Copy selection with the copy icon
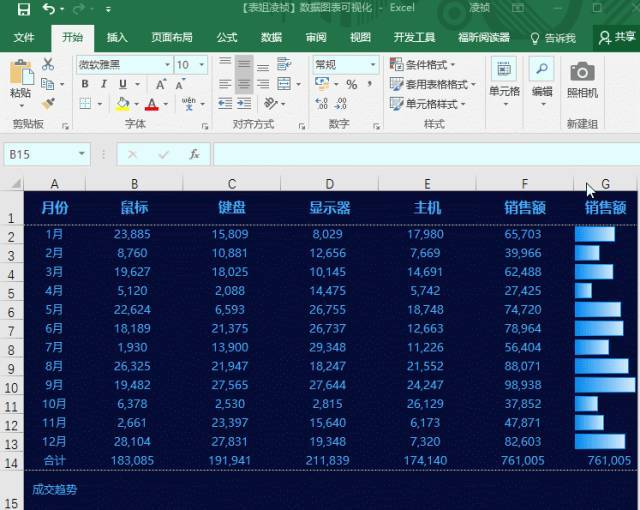 [48, 84]
